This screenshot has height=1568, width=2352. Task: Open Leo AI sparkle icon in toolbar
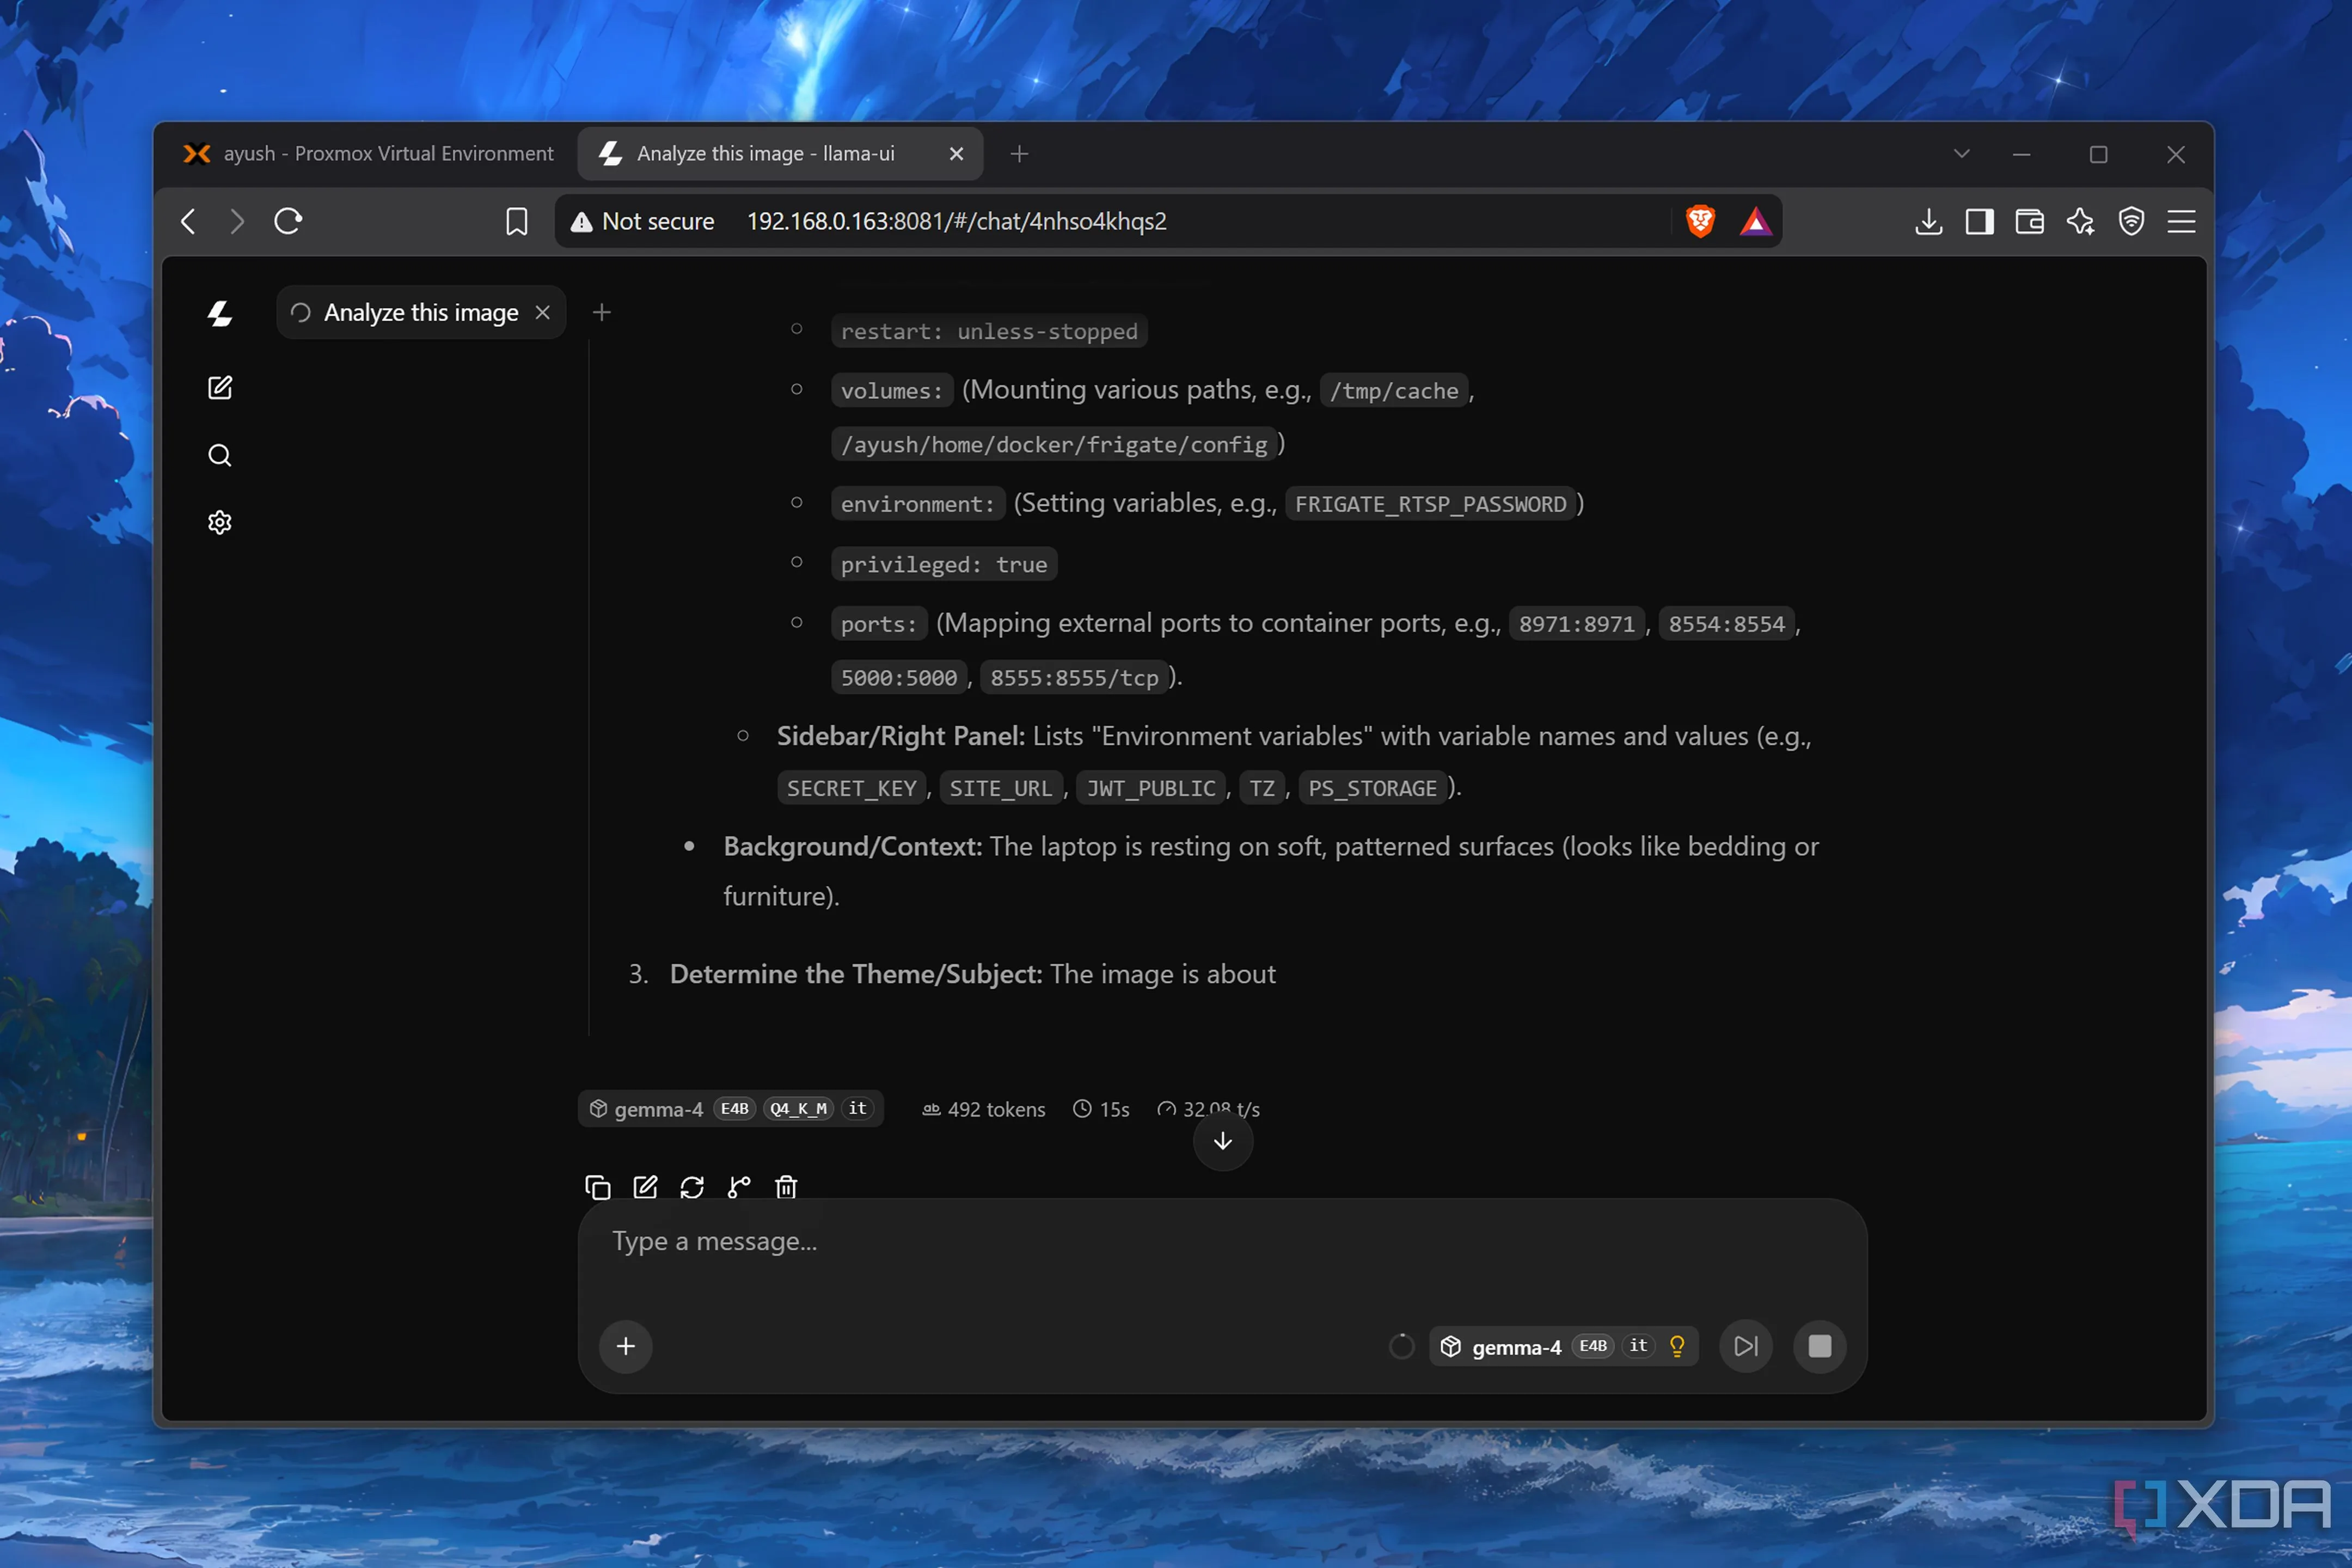click(2080, 221)
